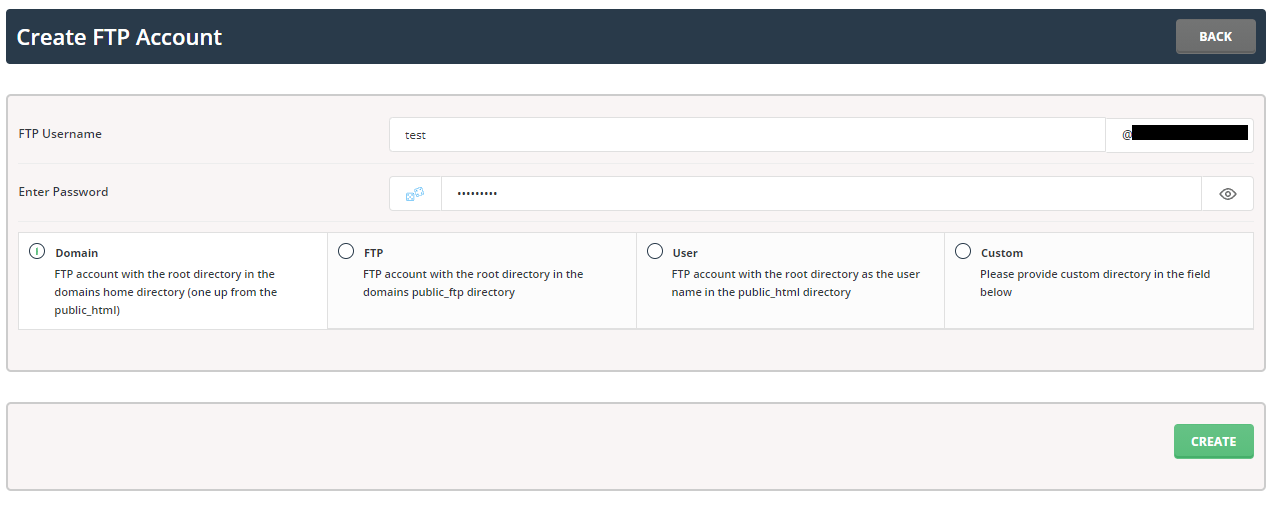The image size is (1282, 508).
Task: Show password using the eye icon
Action: point(1228,194)
